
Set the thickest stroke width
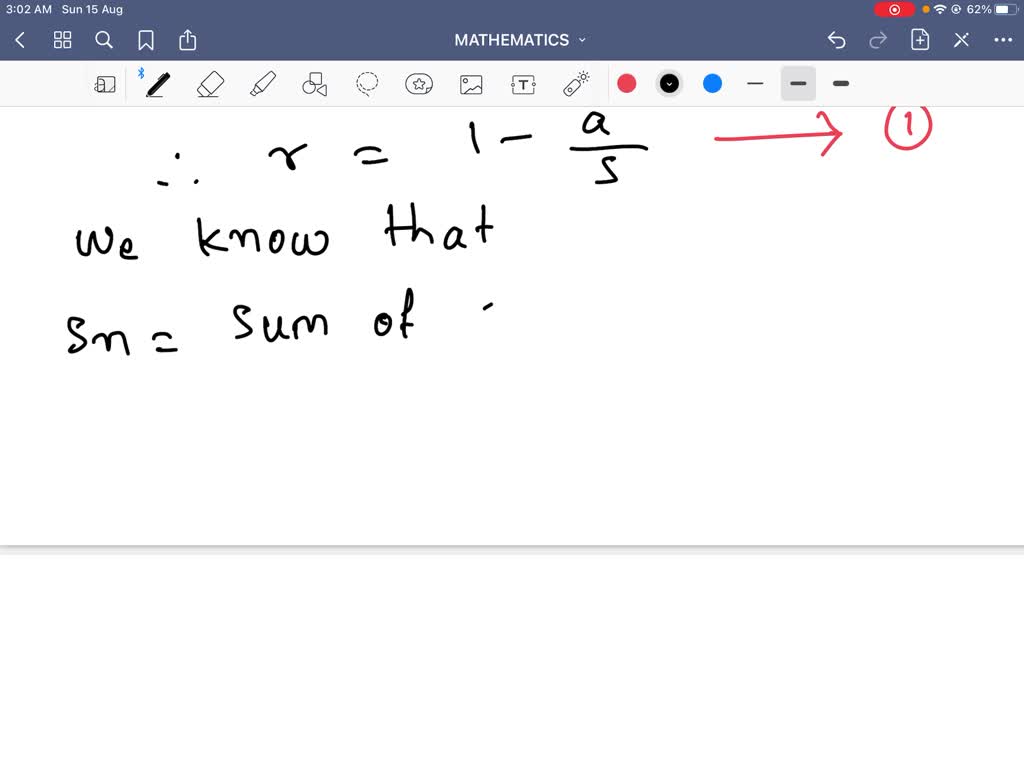[841, 84]
